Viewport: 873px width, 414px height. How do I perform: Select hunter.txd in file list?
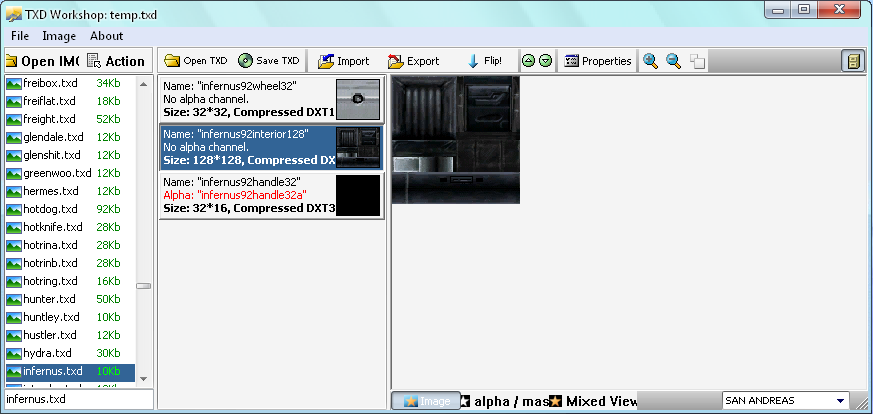[x=70, y=299]
